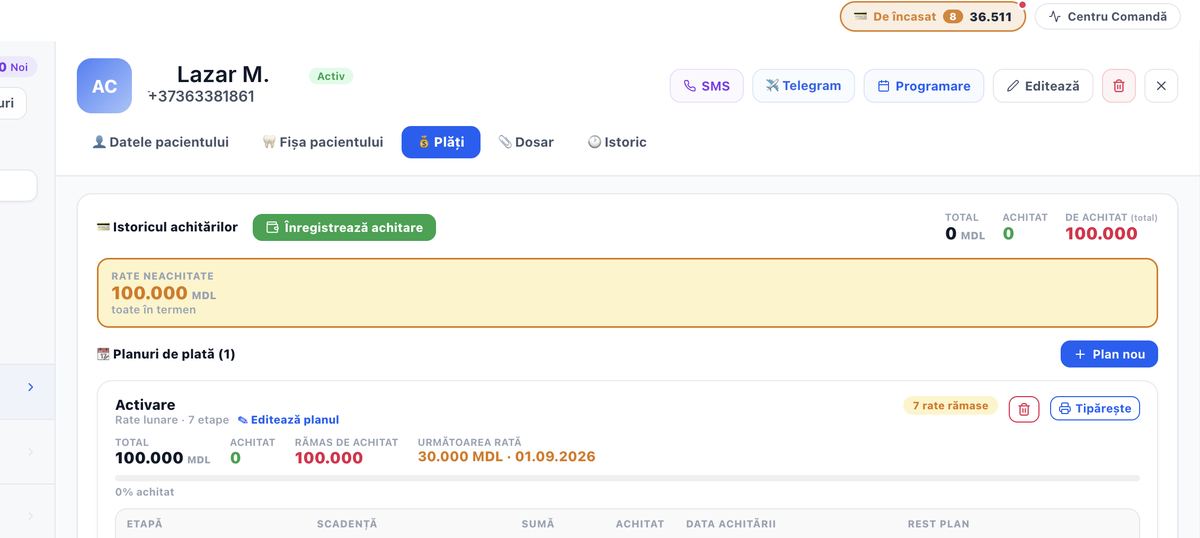The width and height of the screenshot is (1200, 538).
Task: Click the Activ status badge
Action: pyautogui.click(x=331, y=76)
